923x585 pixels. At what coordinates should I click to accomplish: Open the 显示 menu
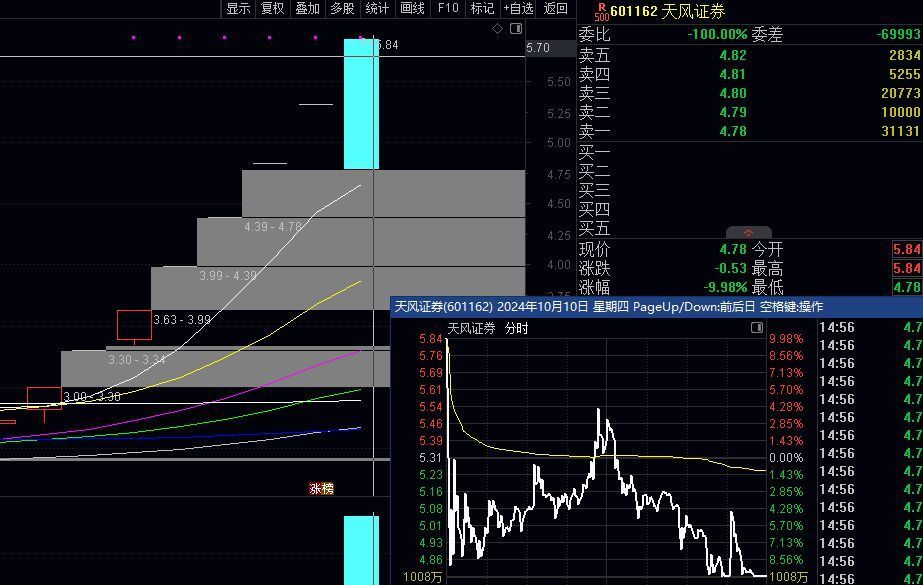238,8
